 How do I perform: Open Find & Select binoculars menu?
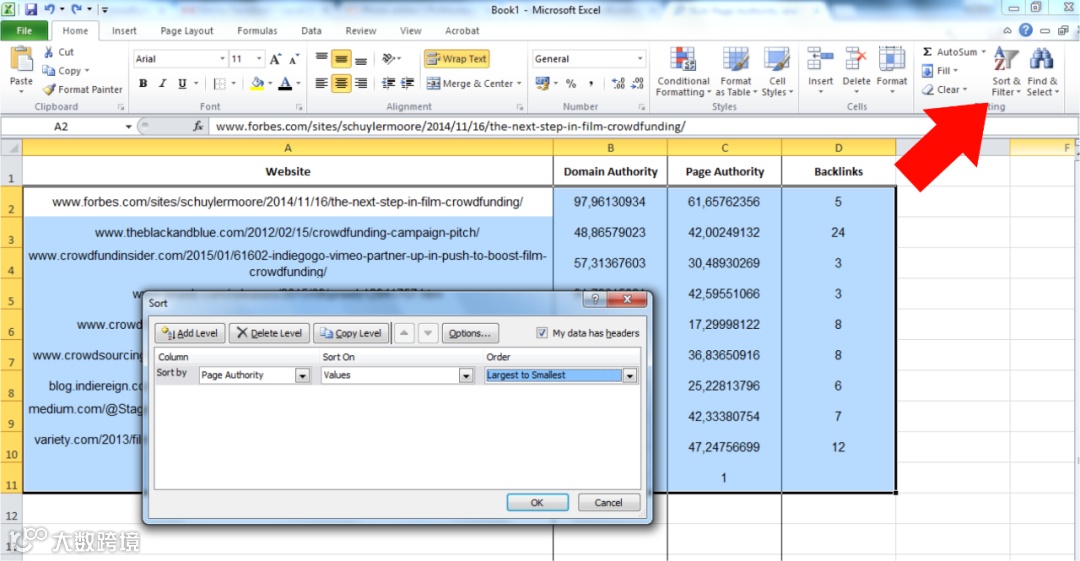pyautogui.click(x=1042, y=72)
